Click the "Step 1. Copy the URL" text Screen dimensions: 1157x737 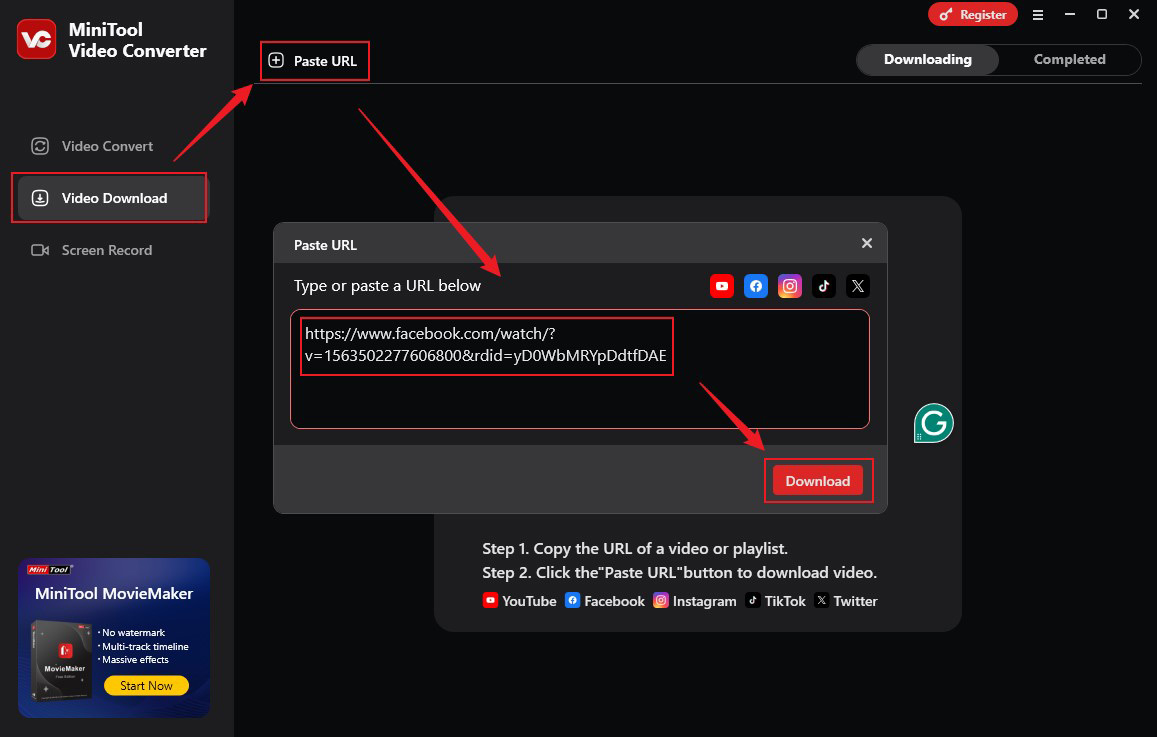pos(635,548)
